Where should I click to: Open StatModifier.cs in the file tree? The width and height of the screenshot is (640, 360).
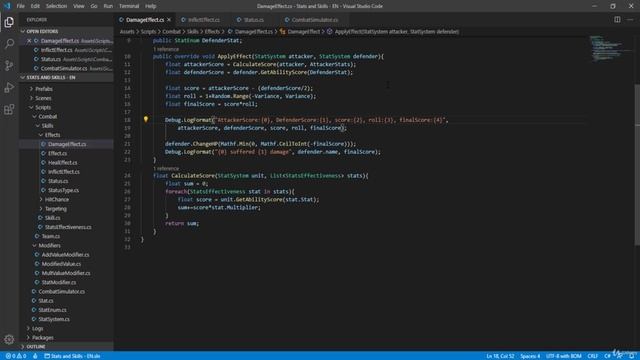click(x=59, y=282)
